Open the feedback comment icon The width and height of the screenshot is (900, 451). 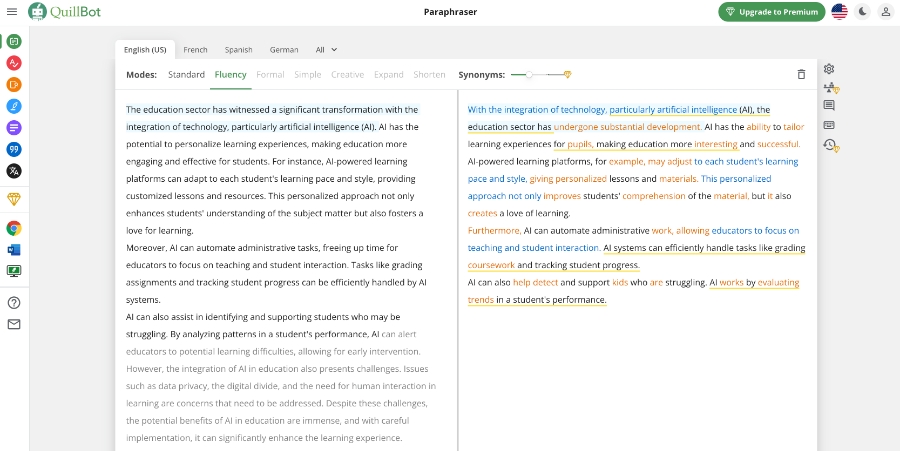pyautogui.click(x=829, y=106)
